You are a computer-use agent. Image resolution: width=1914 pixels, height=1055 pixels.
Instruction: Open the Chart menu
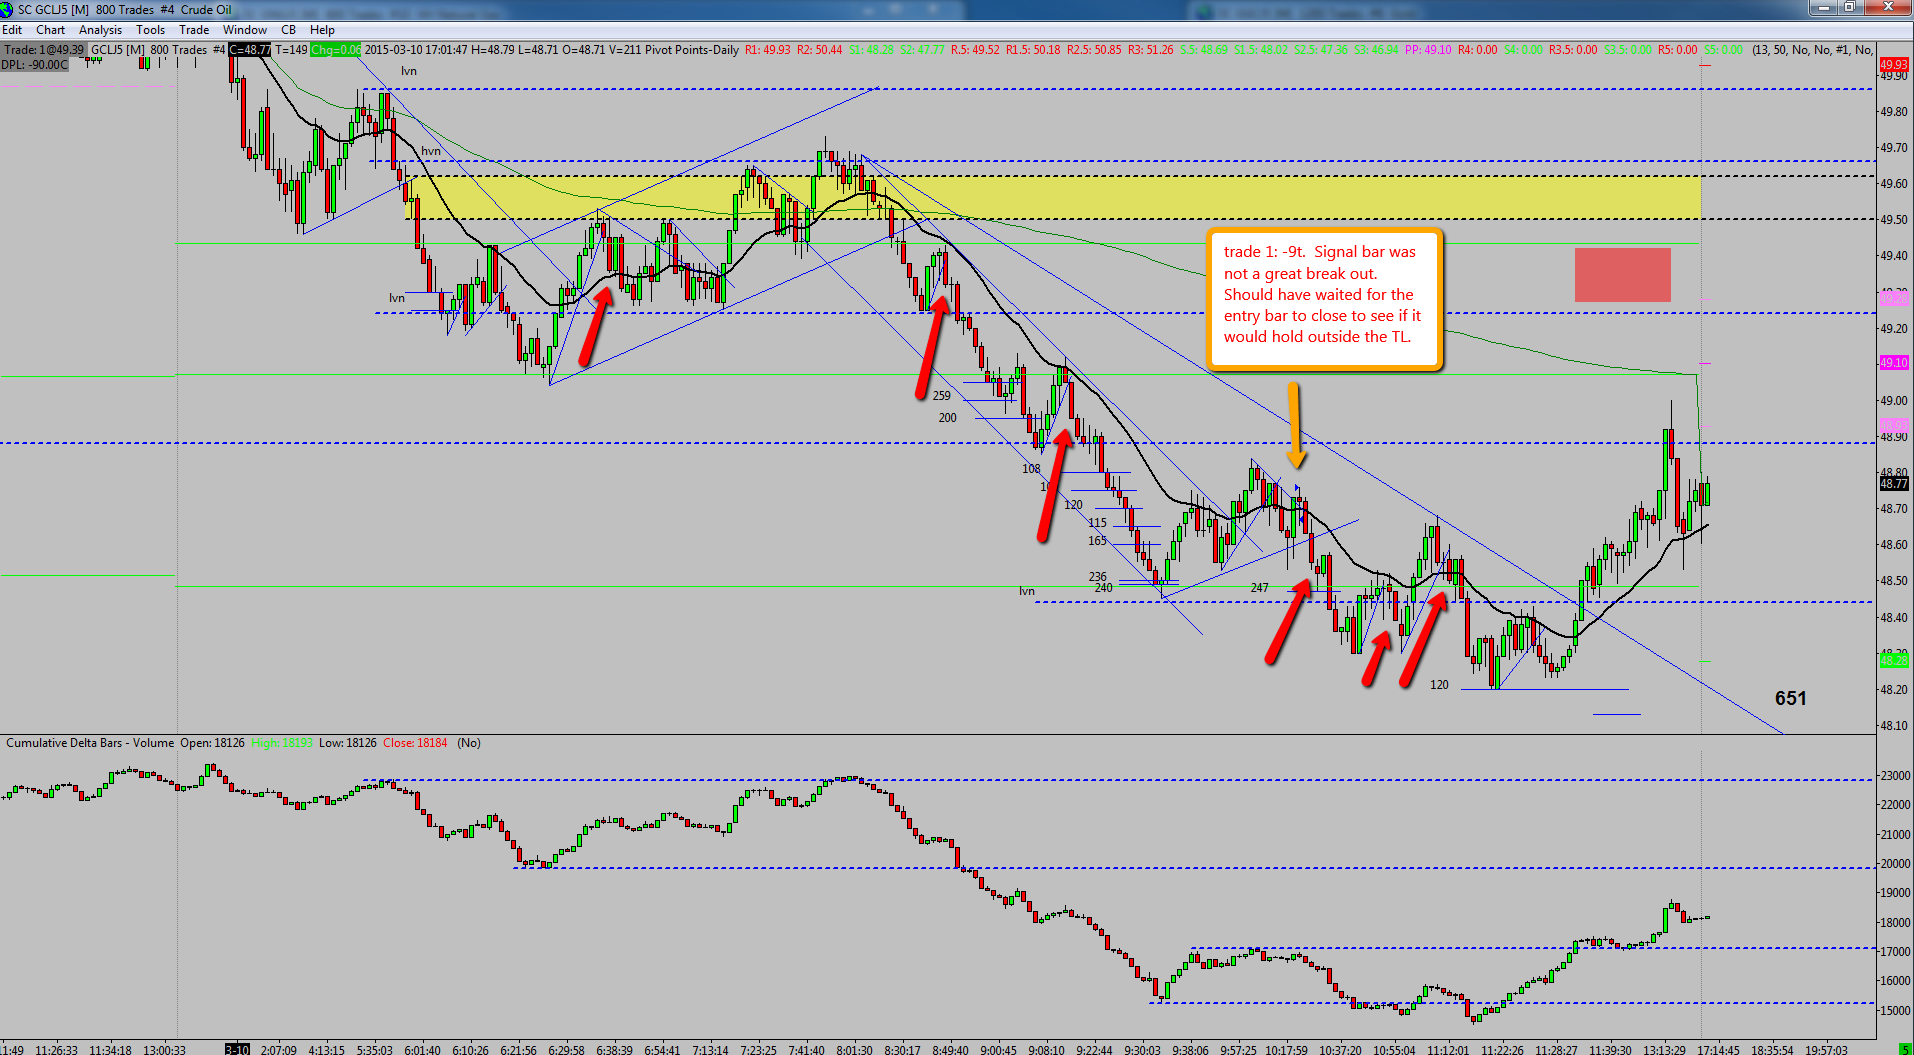click(x=50, y=30)
